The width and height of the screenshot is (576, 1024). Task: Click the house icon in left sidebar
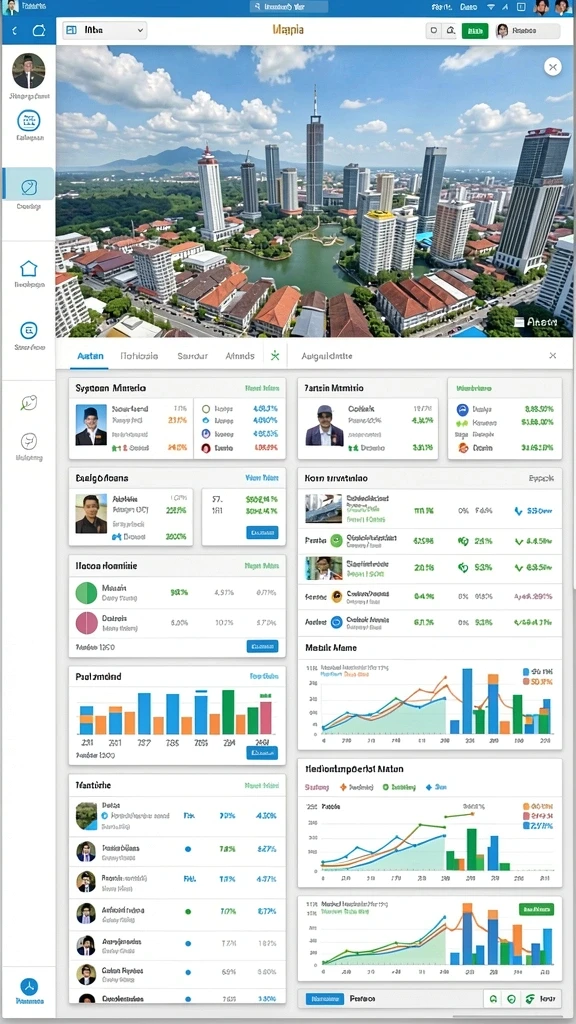[x=29, y=268]
